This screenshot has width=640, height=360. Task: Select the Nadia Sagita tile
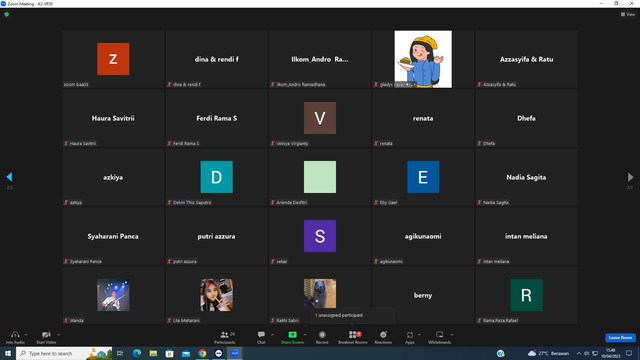pyautogui.click(x=526, y=177)
